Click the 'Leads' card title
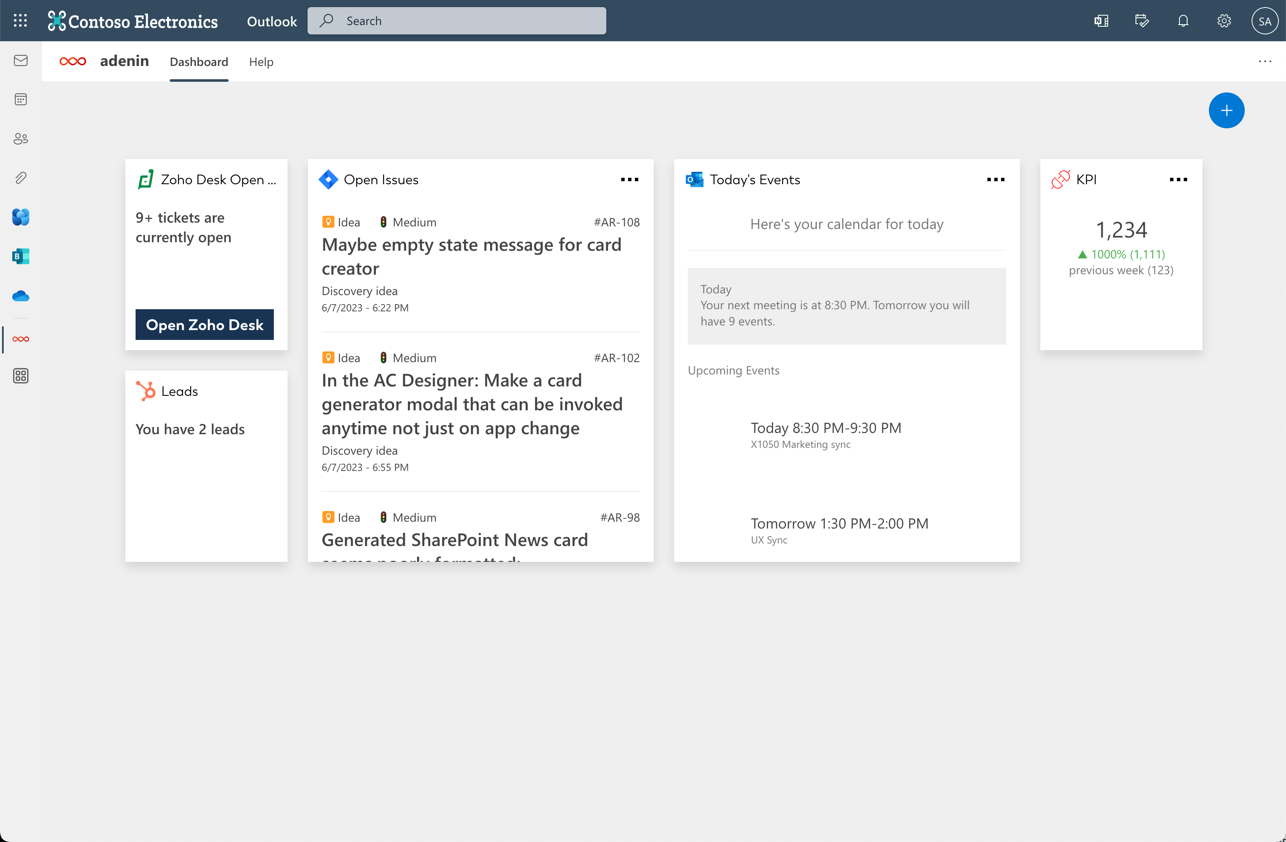This screenshot has width=1286, height=842. 180,391
